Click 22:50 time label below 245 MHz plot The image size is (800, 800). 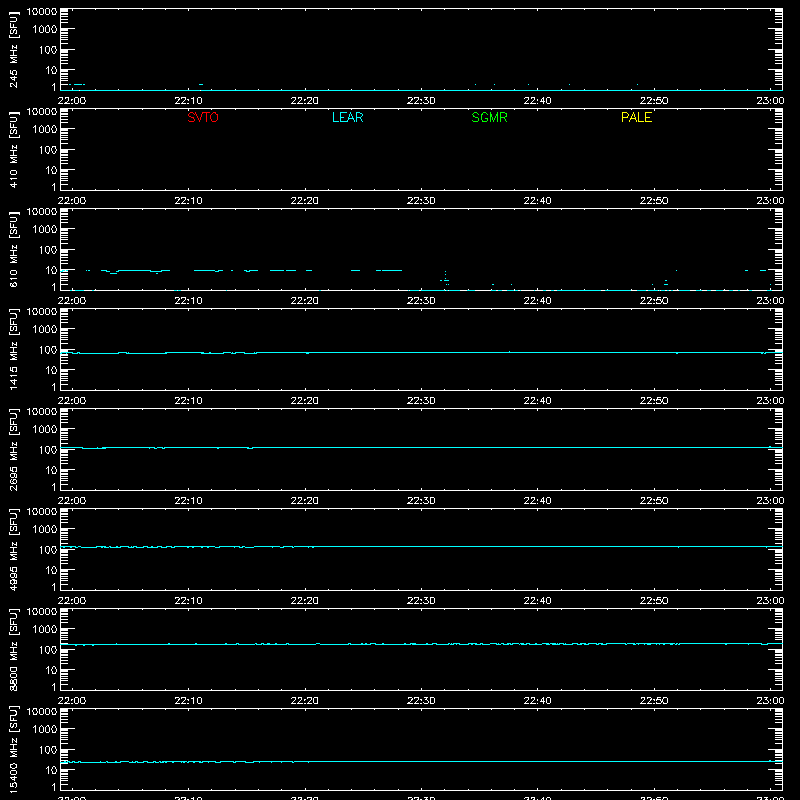[654, 101]
